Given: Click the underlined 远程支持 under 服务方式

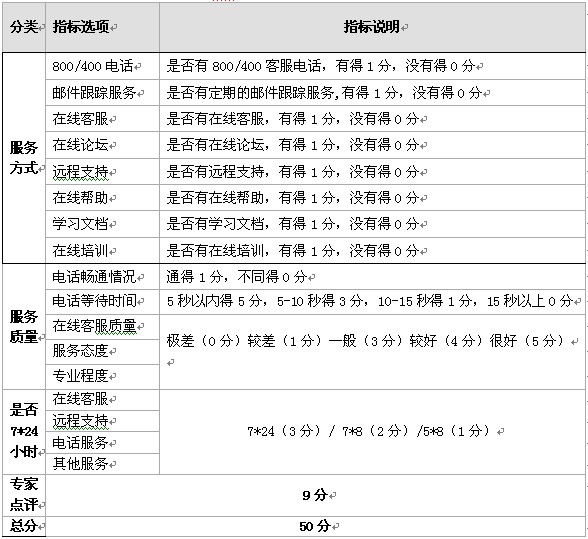Looking at the screenshot, I should pos(80,172).
